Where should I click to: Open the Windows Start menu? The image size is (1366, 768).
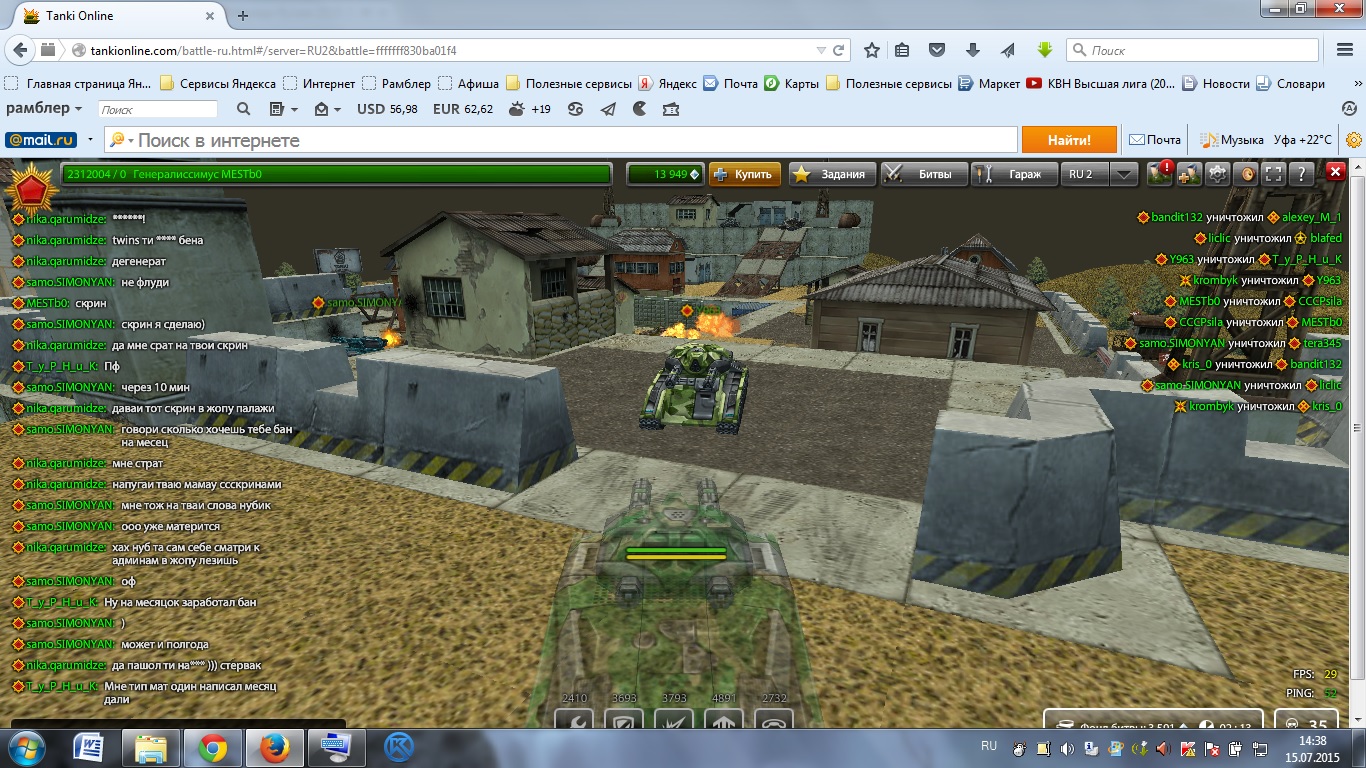(x=27, y=747)
